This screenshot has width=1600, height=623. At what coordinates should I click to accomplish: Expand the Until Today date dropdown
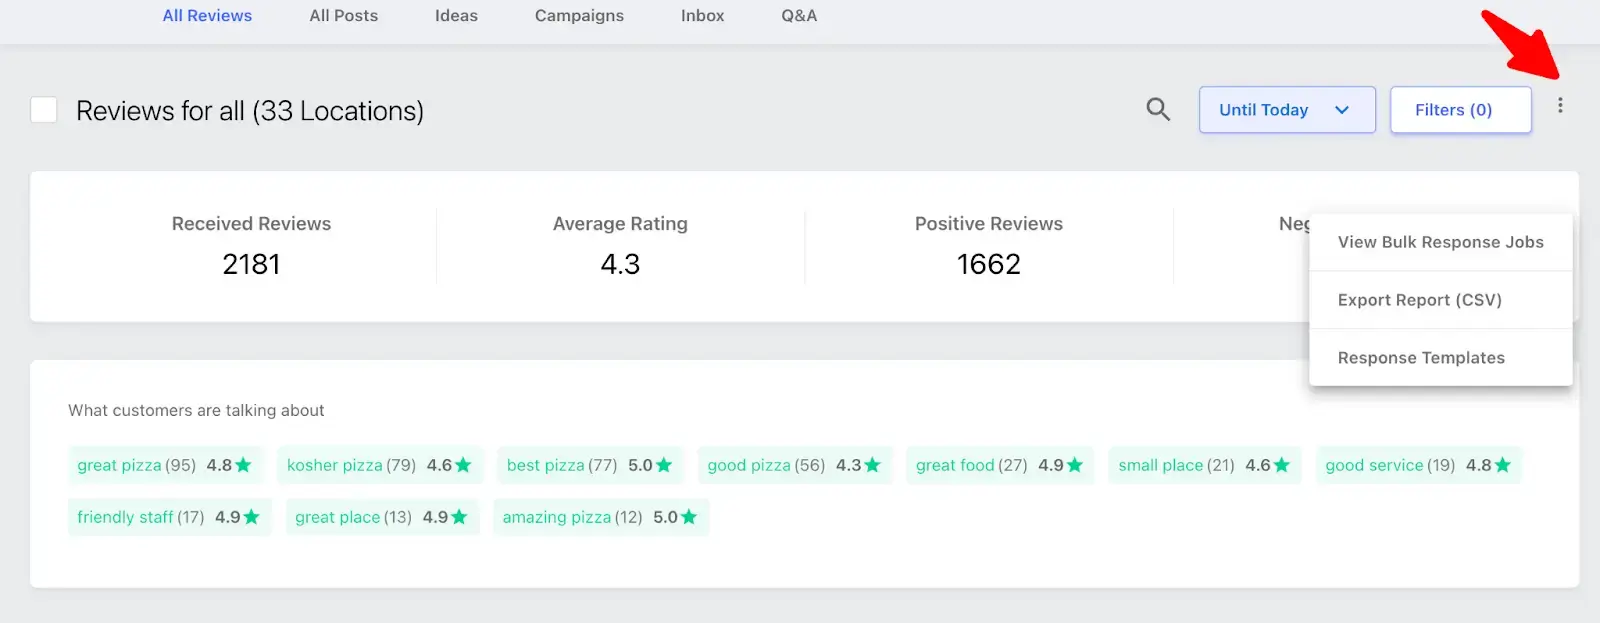1287,110
